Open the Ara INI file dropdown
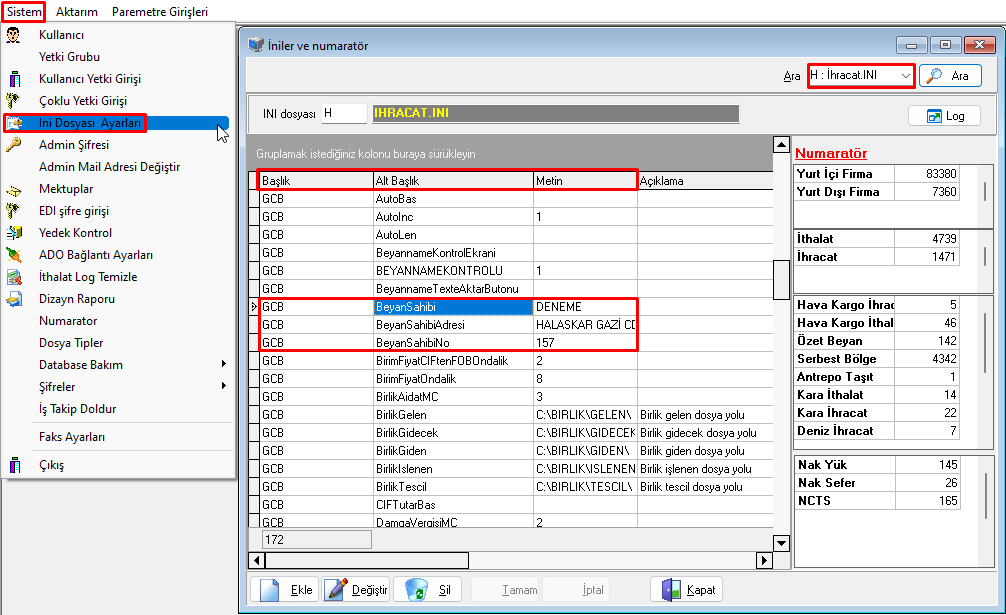 (x=905, y=76)
